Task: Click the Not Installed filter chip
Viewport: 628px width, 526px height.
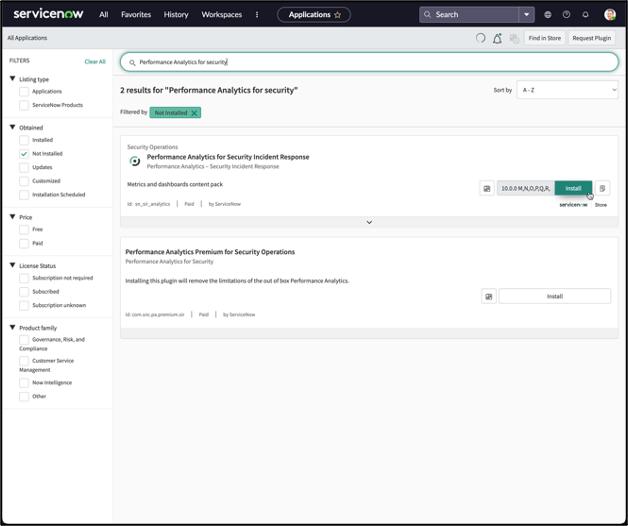Action: [x=175, y=113]
